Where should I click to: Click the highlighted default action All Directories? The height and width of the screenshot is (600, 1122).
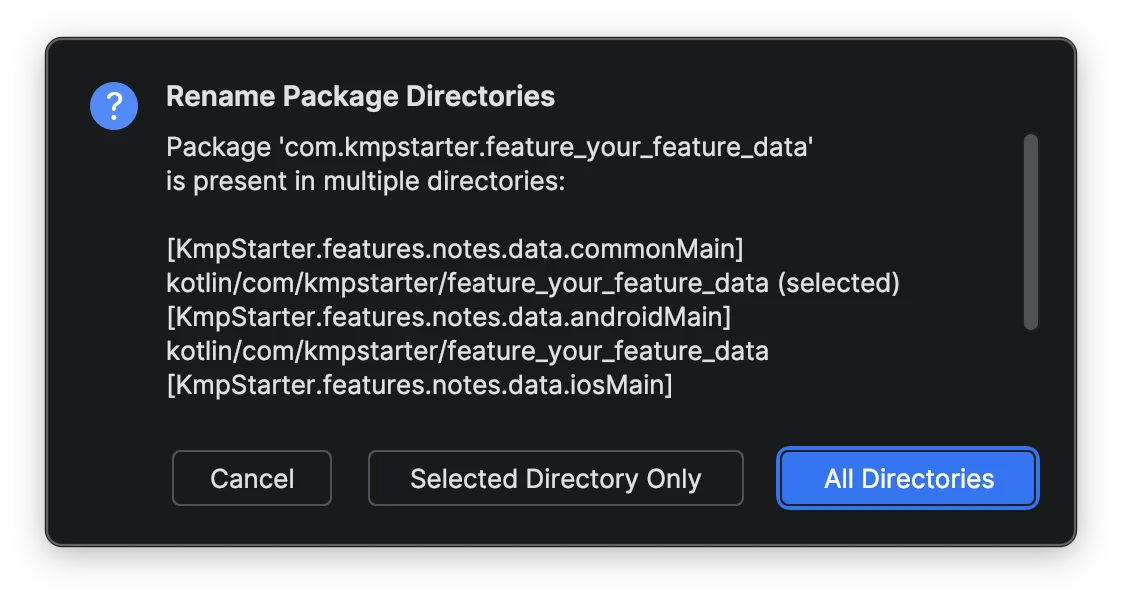pos(906,478)
